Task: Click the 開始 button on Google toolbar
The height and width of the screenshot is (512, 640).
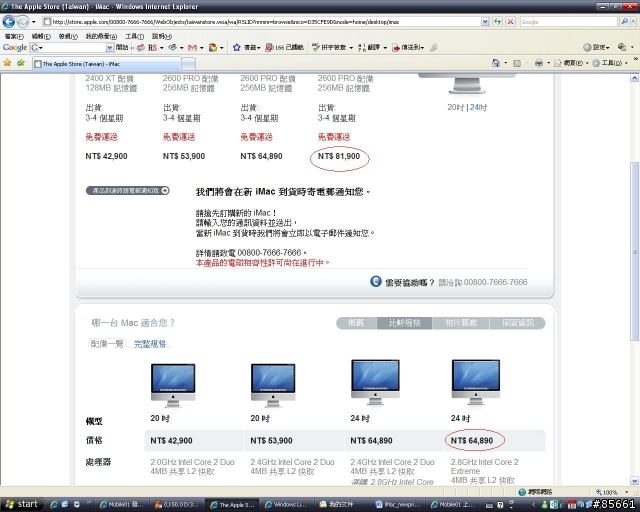Action: 122,47
